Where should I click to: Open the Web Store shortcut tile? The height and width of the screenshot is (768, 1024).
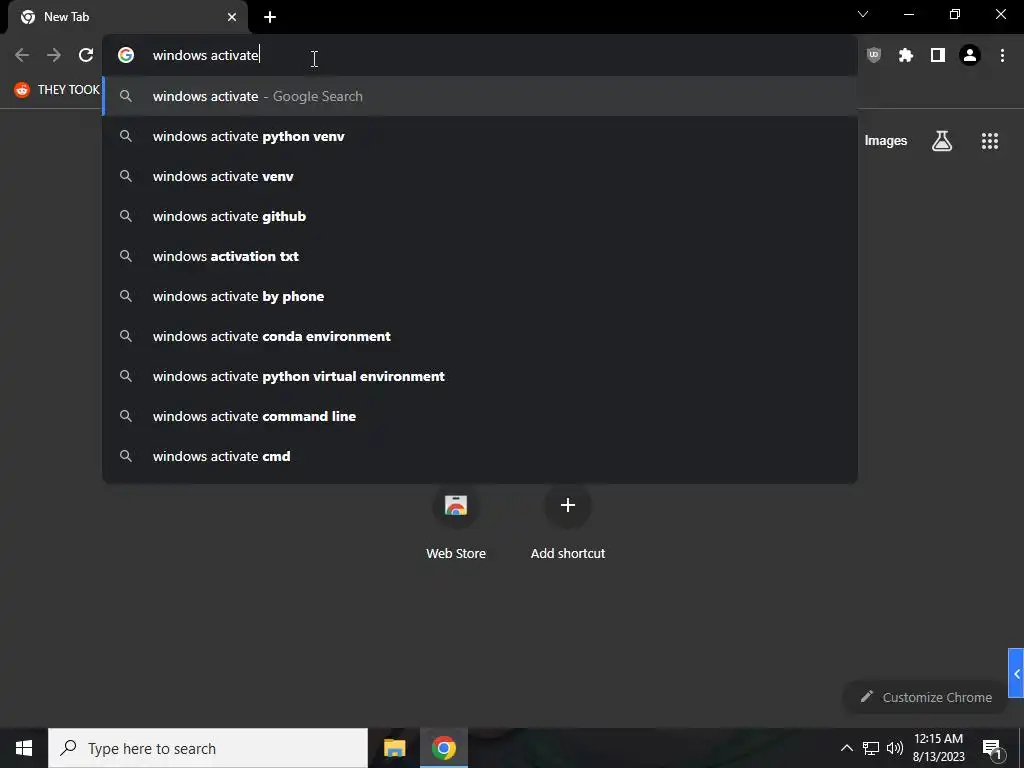456,524
